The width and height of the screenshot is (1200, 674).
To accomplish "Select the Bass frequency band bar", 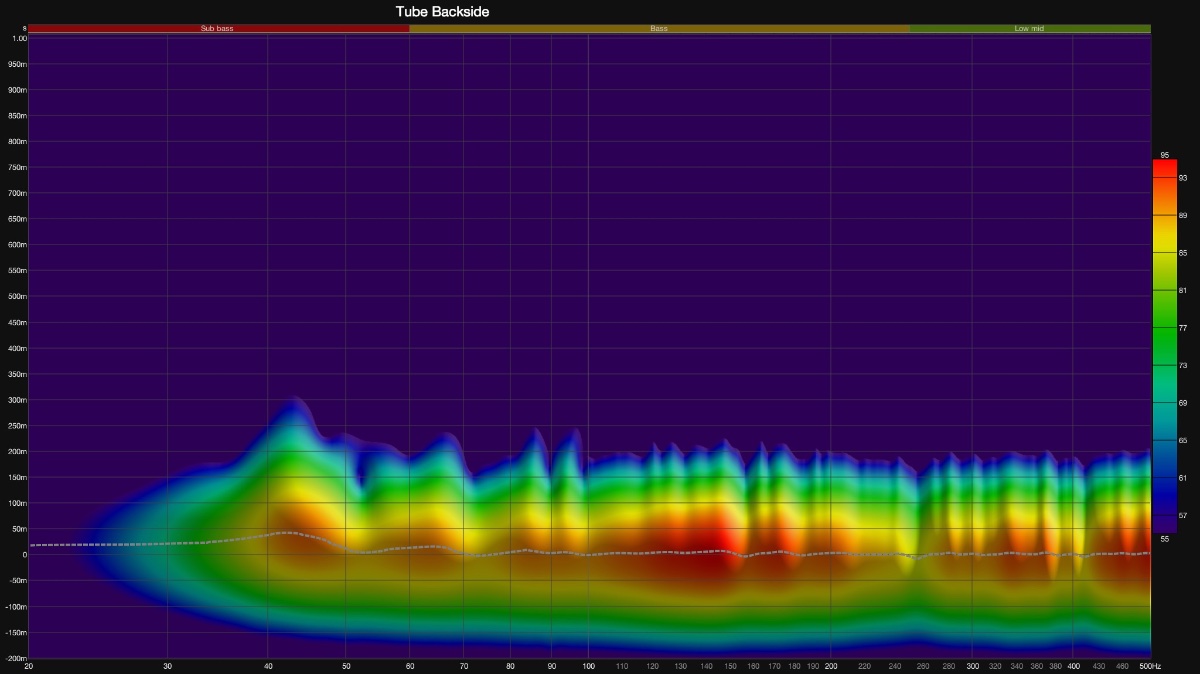I will click(659, 29).
